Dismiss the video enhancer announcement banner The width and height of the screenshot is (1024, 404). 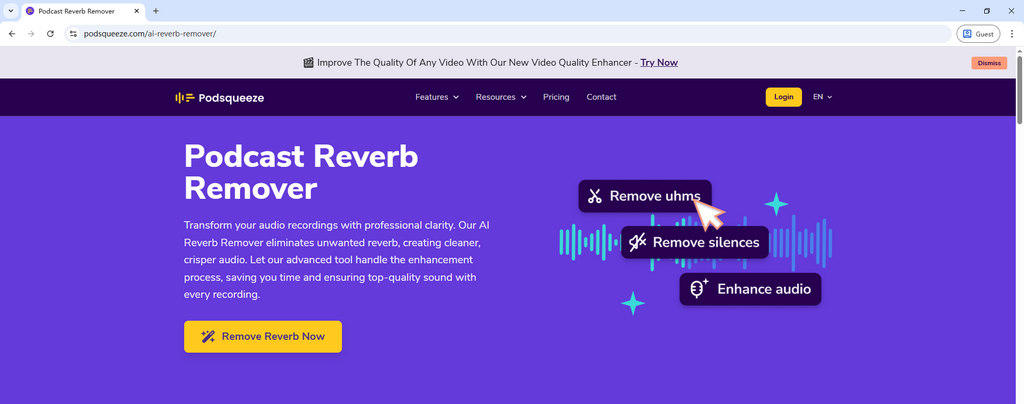click(x=988, y=63)
